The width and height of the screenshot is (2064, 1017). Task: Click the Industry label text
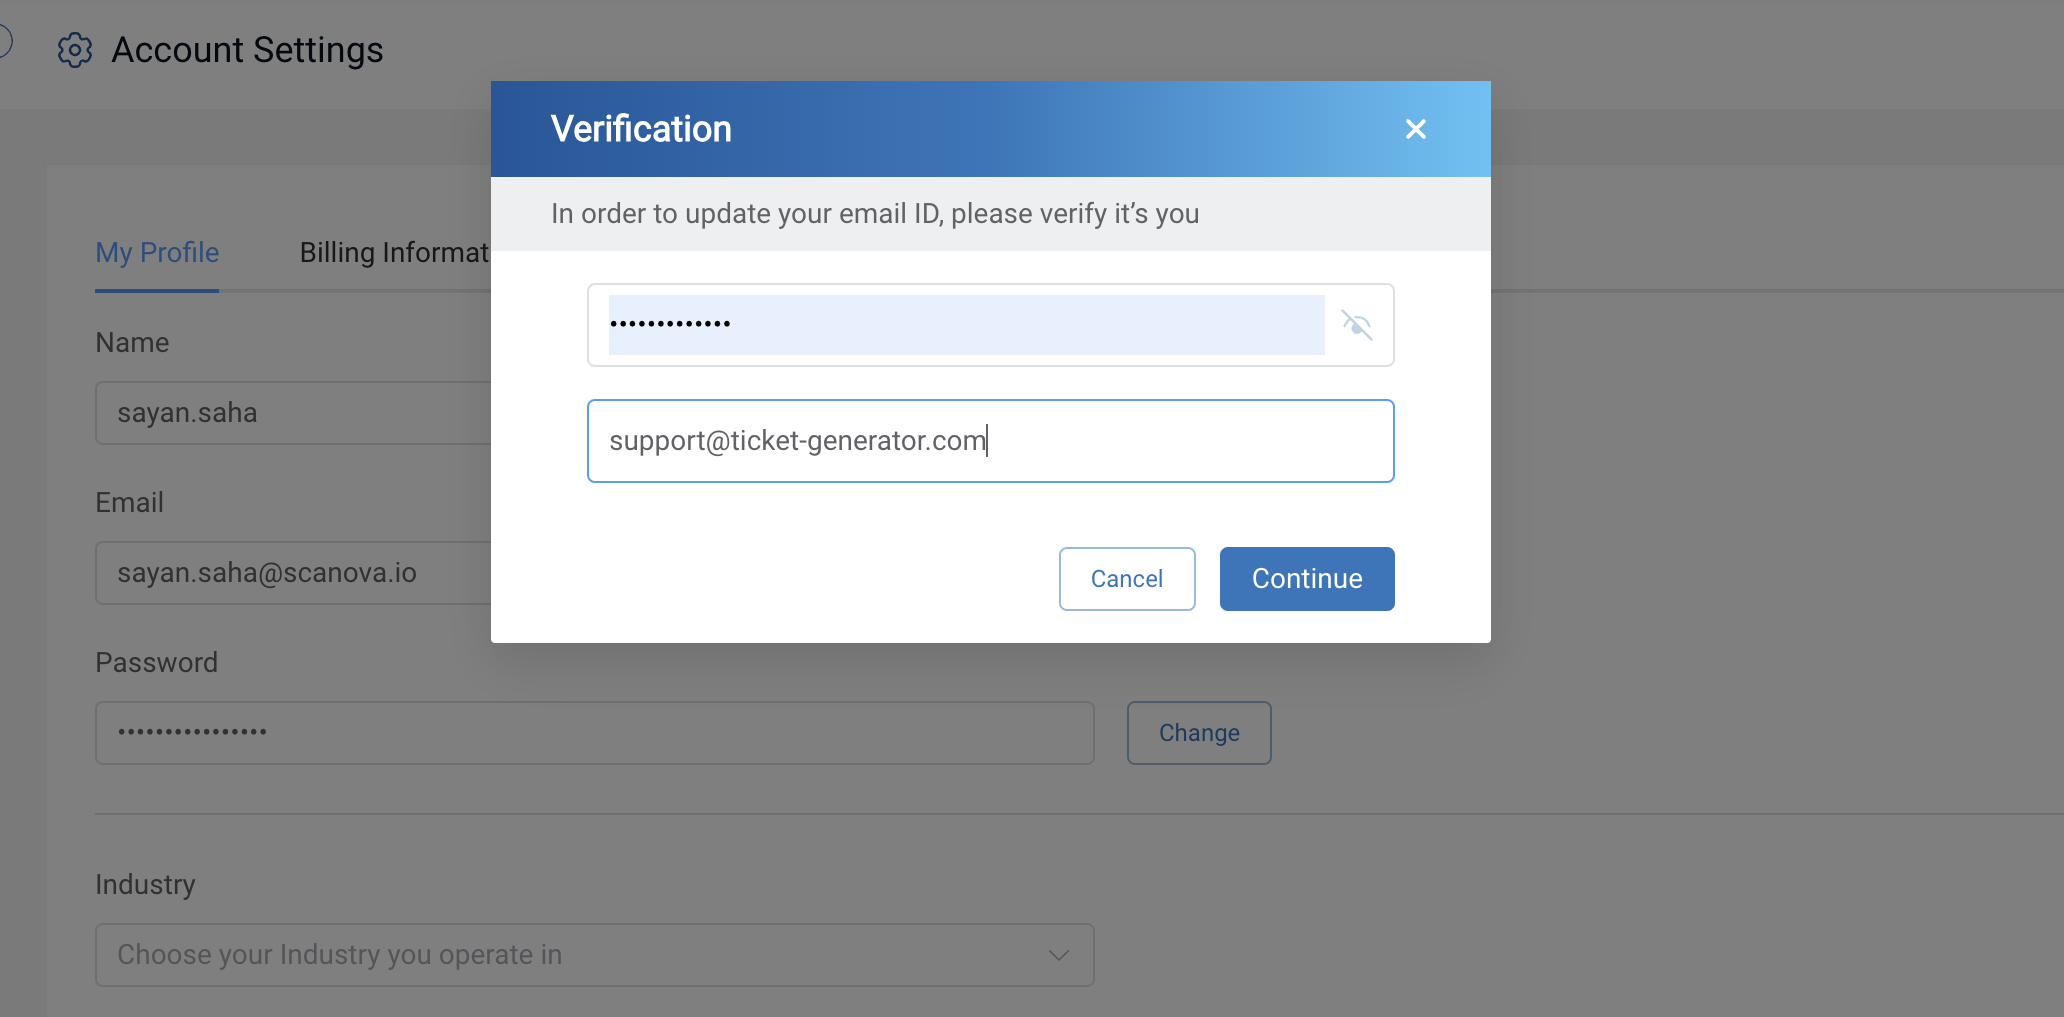pos(145,885)
